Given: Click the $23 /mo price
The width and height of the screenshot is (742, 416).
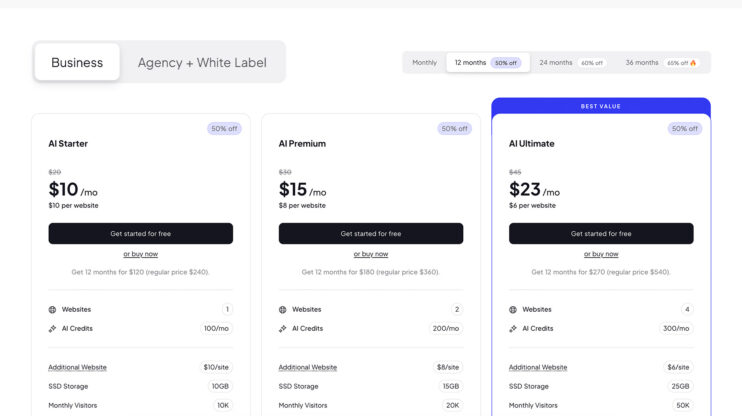Looking at the screenshot, I should click(x=534, y=190).
